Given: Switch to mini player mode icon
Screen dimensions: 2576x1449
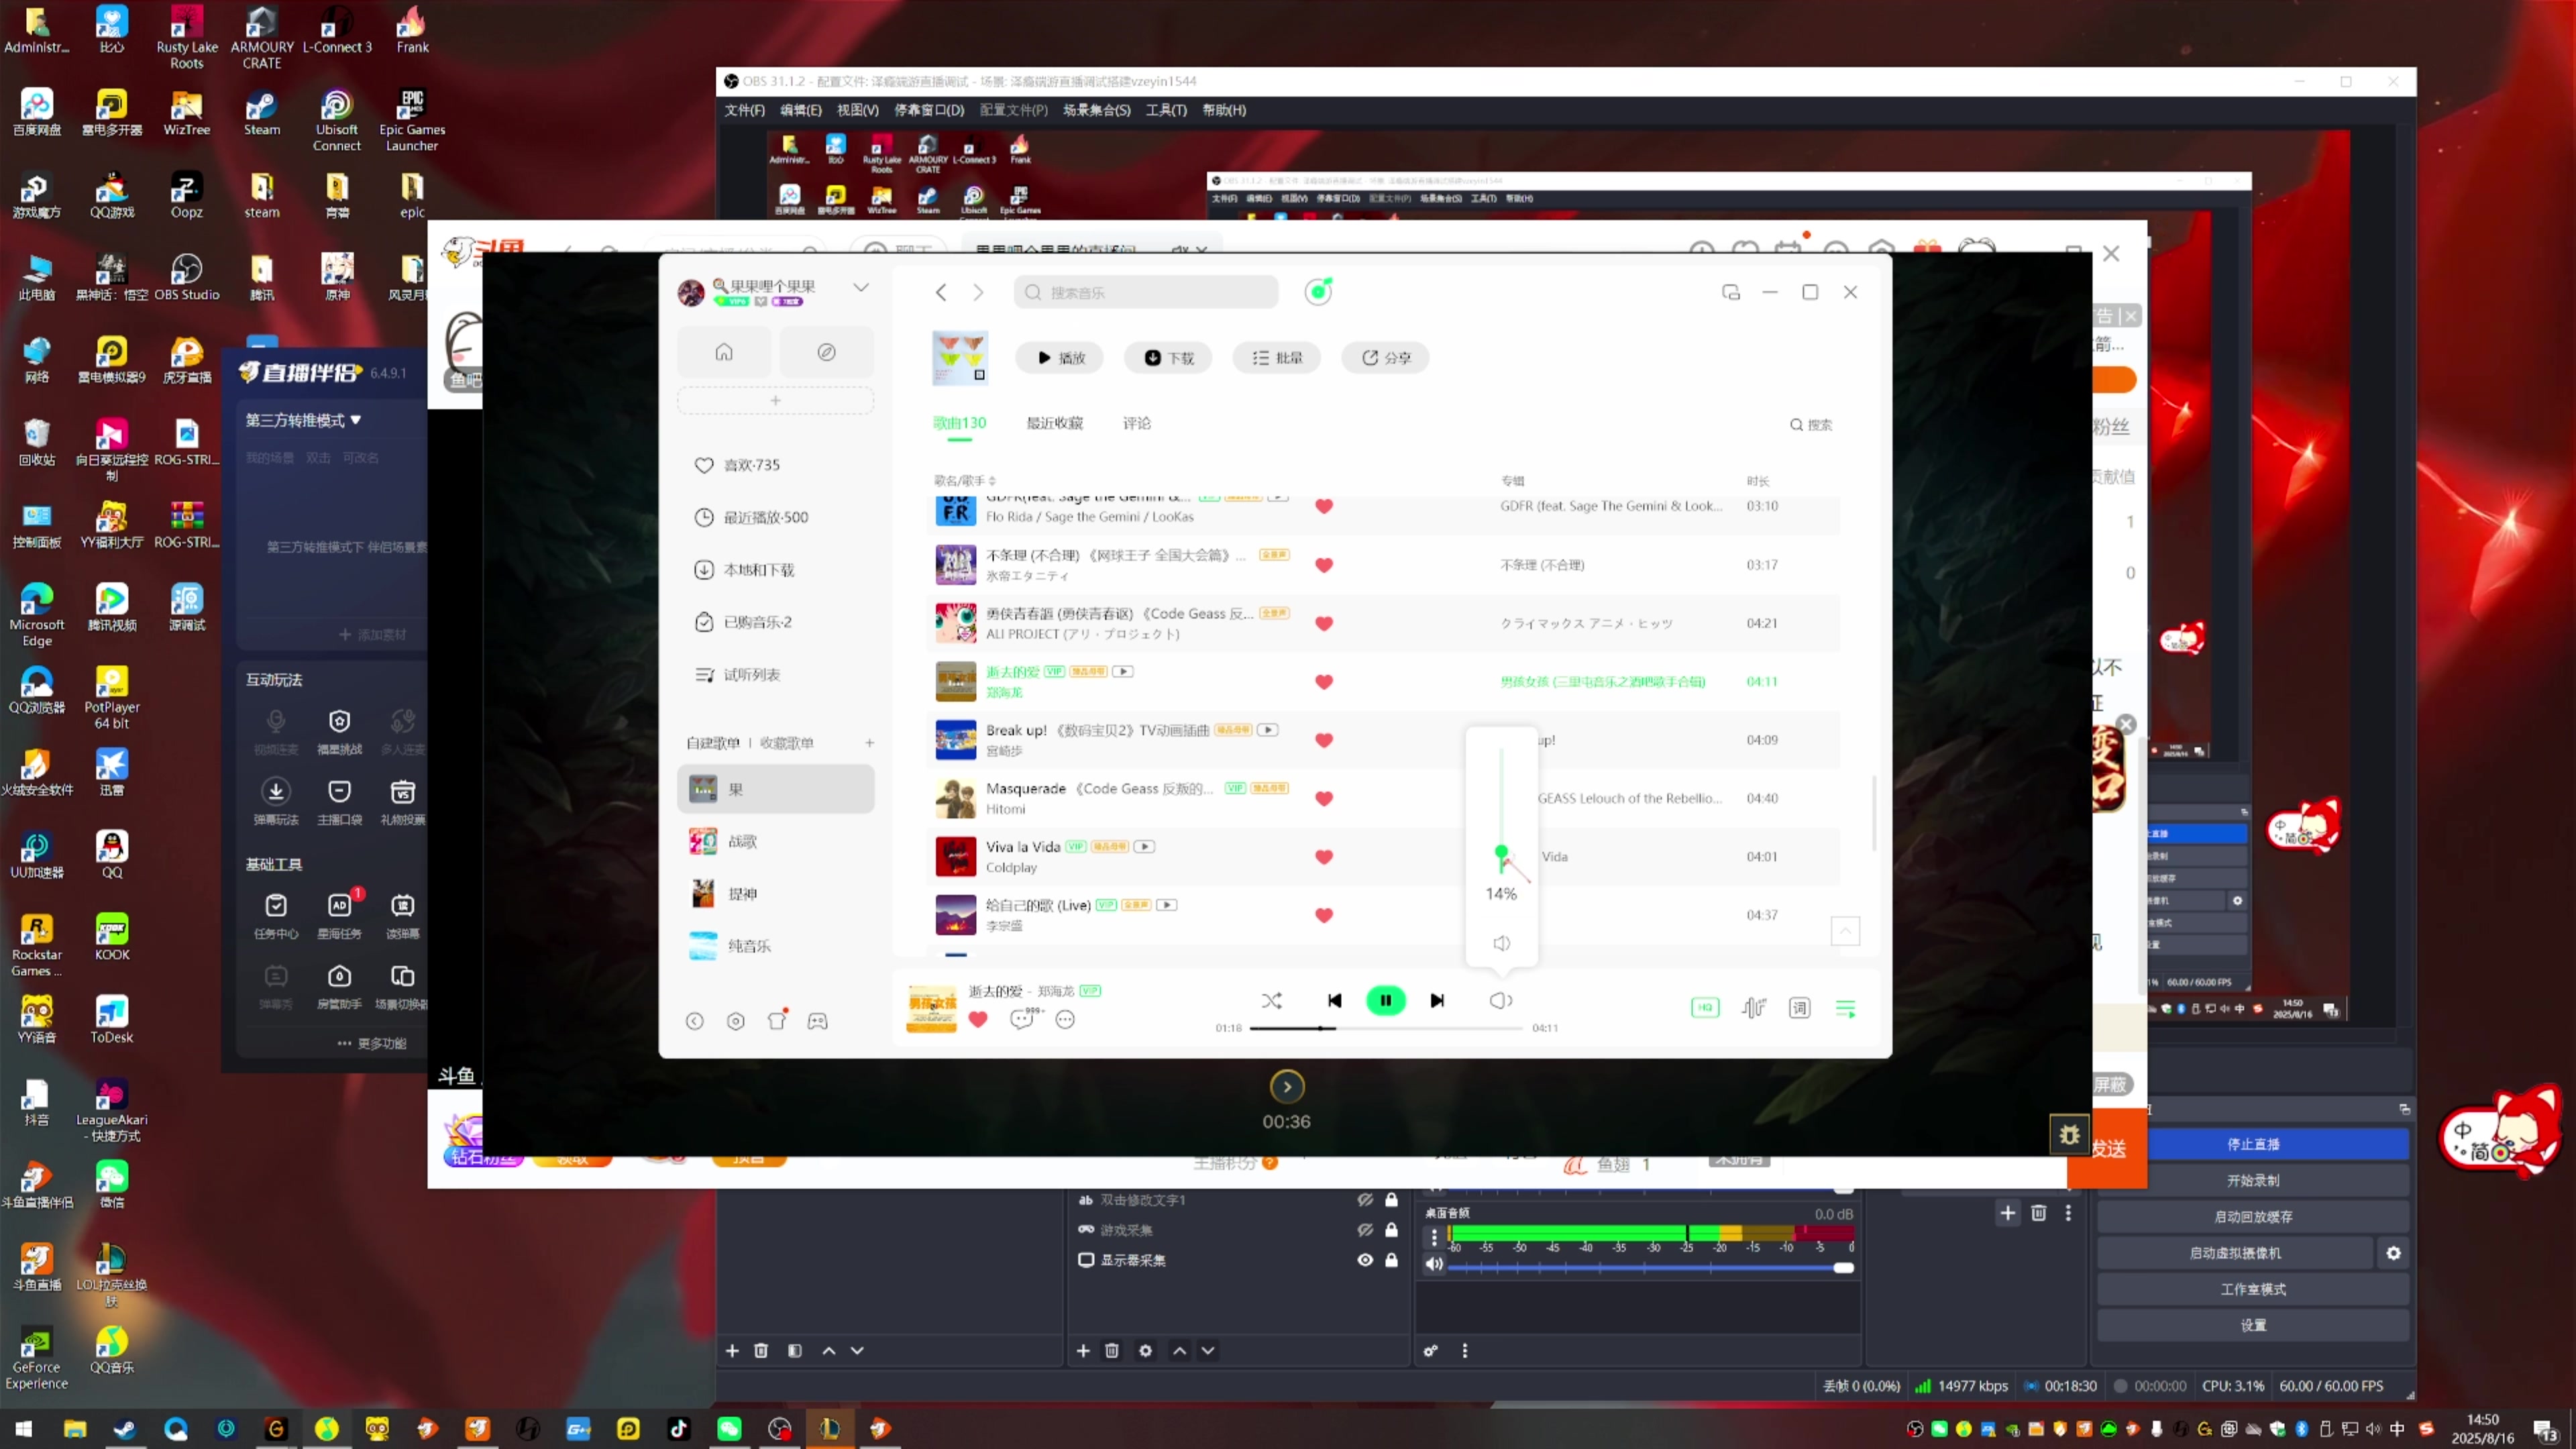Looking at the screenshot, I should (1731, 292).
